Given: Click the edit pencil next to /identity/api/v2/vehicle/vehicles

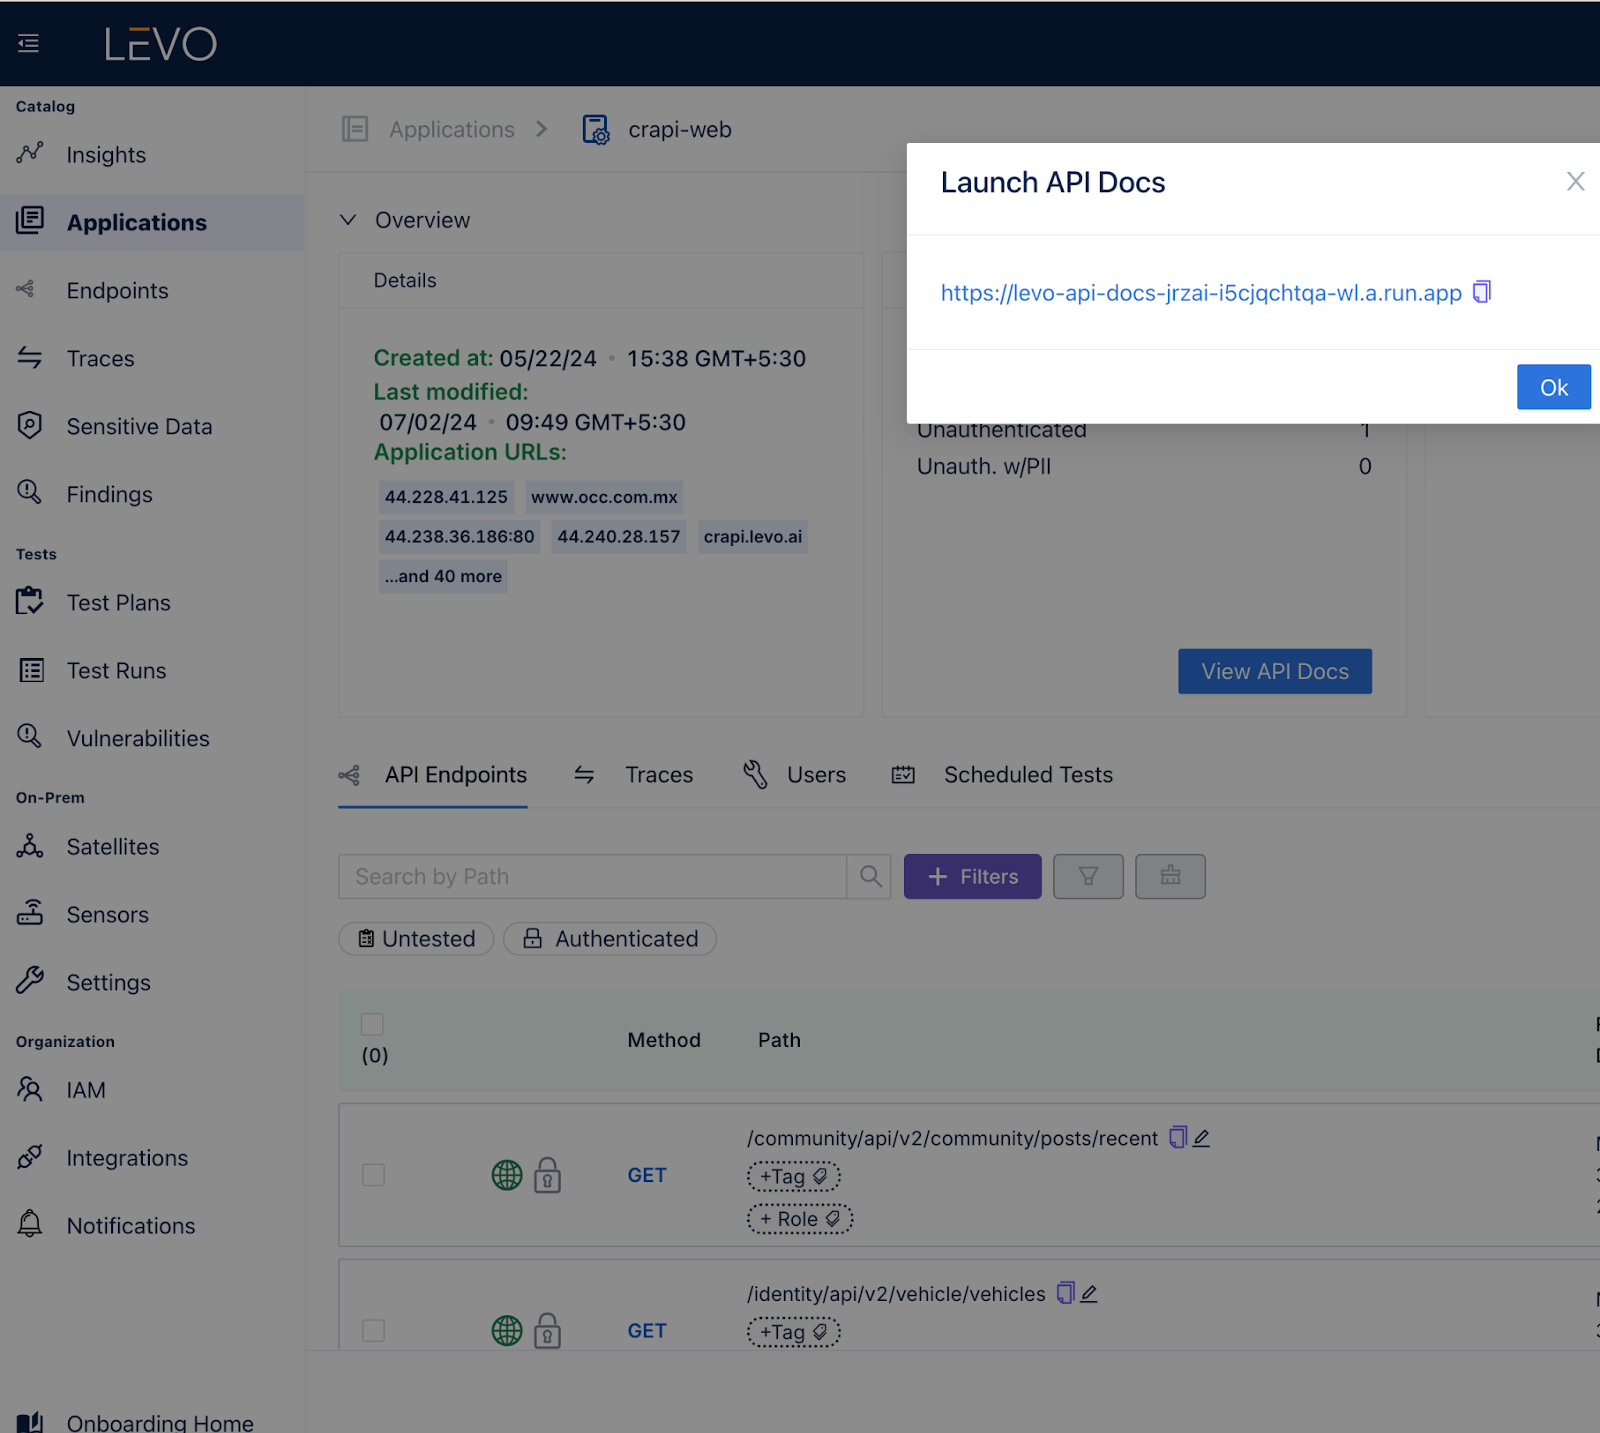Looking at the screenshot, I should click(x=1090, y=1293).
